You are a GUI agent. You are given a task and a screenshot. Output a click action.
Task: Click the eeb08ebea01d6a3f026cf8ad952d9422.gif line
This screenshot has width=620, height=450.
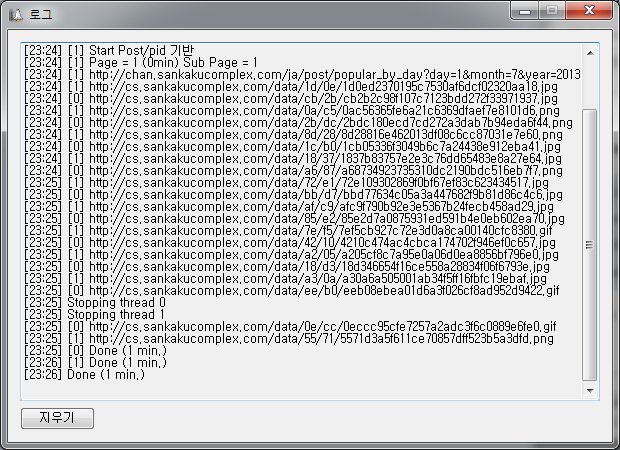point(291,290)
